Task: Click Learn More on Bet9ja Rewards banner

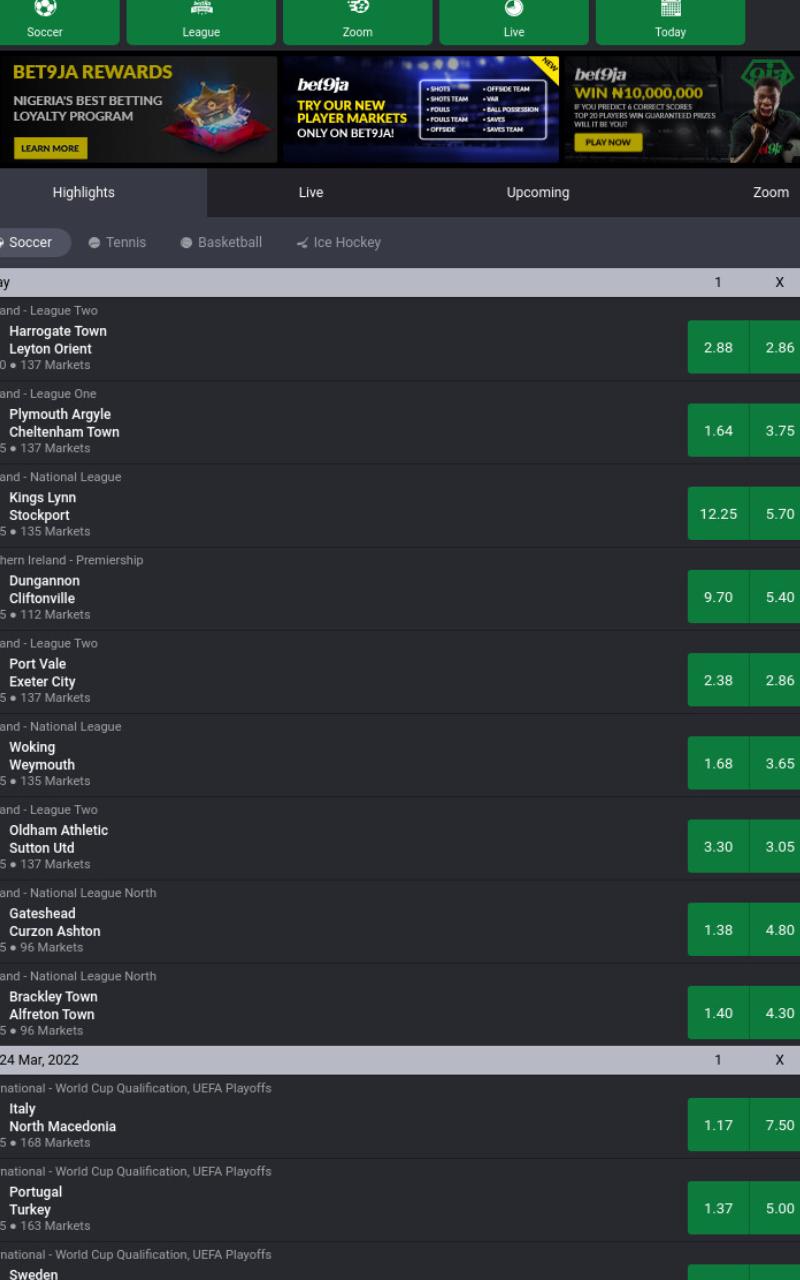Action: pos(50,148)
